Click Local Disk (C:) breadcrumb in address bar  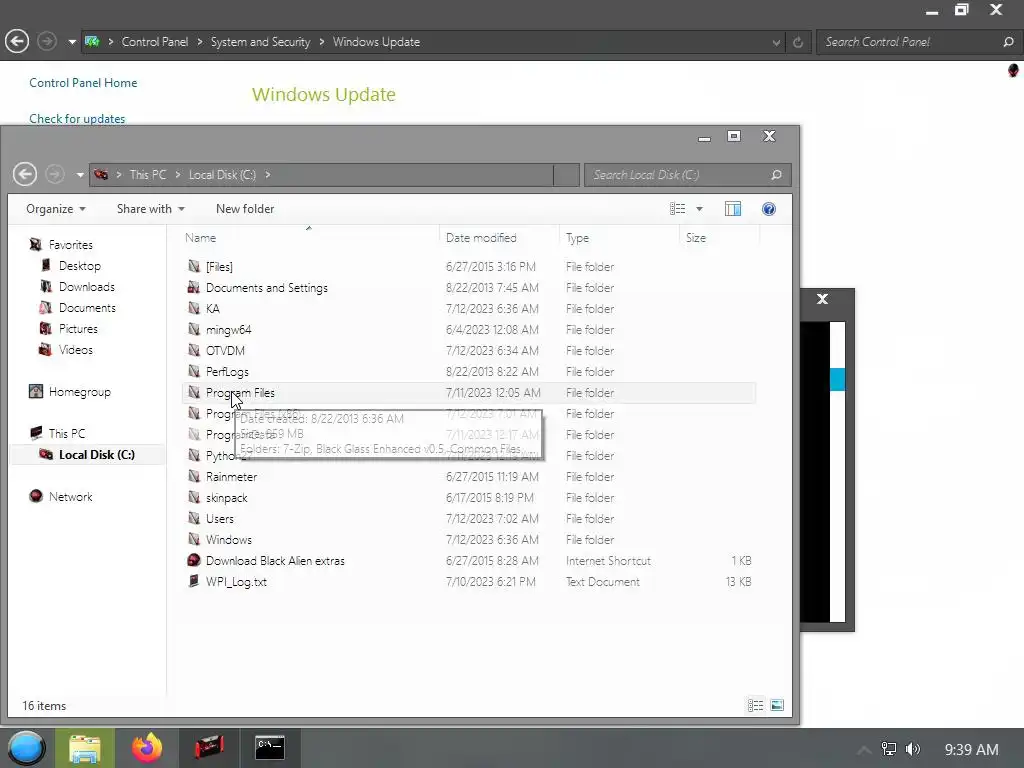pos(222,174)
